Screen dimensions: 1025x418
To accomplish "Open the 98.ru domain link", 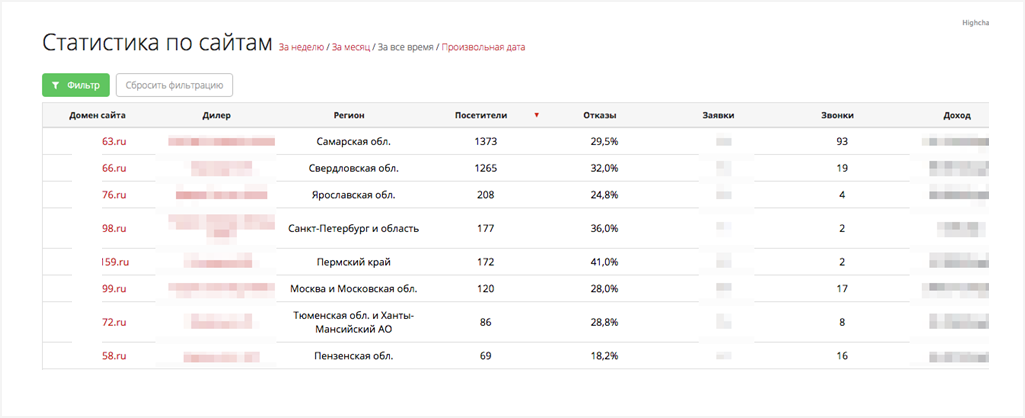I will [x=114, y=229].
